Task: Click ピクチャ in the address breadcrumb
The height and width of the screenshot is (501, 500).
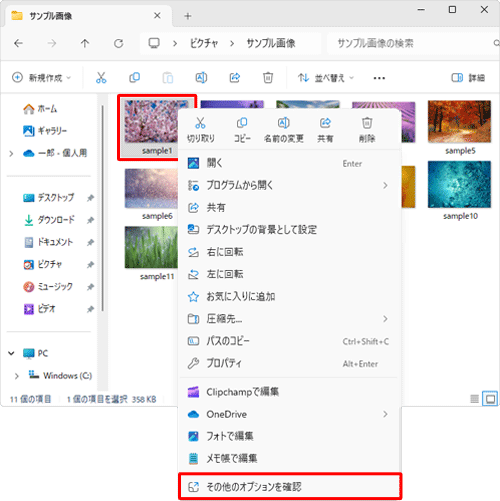Action: point(204,43)
